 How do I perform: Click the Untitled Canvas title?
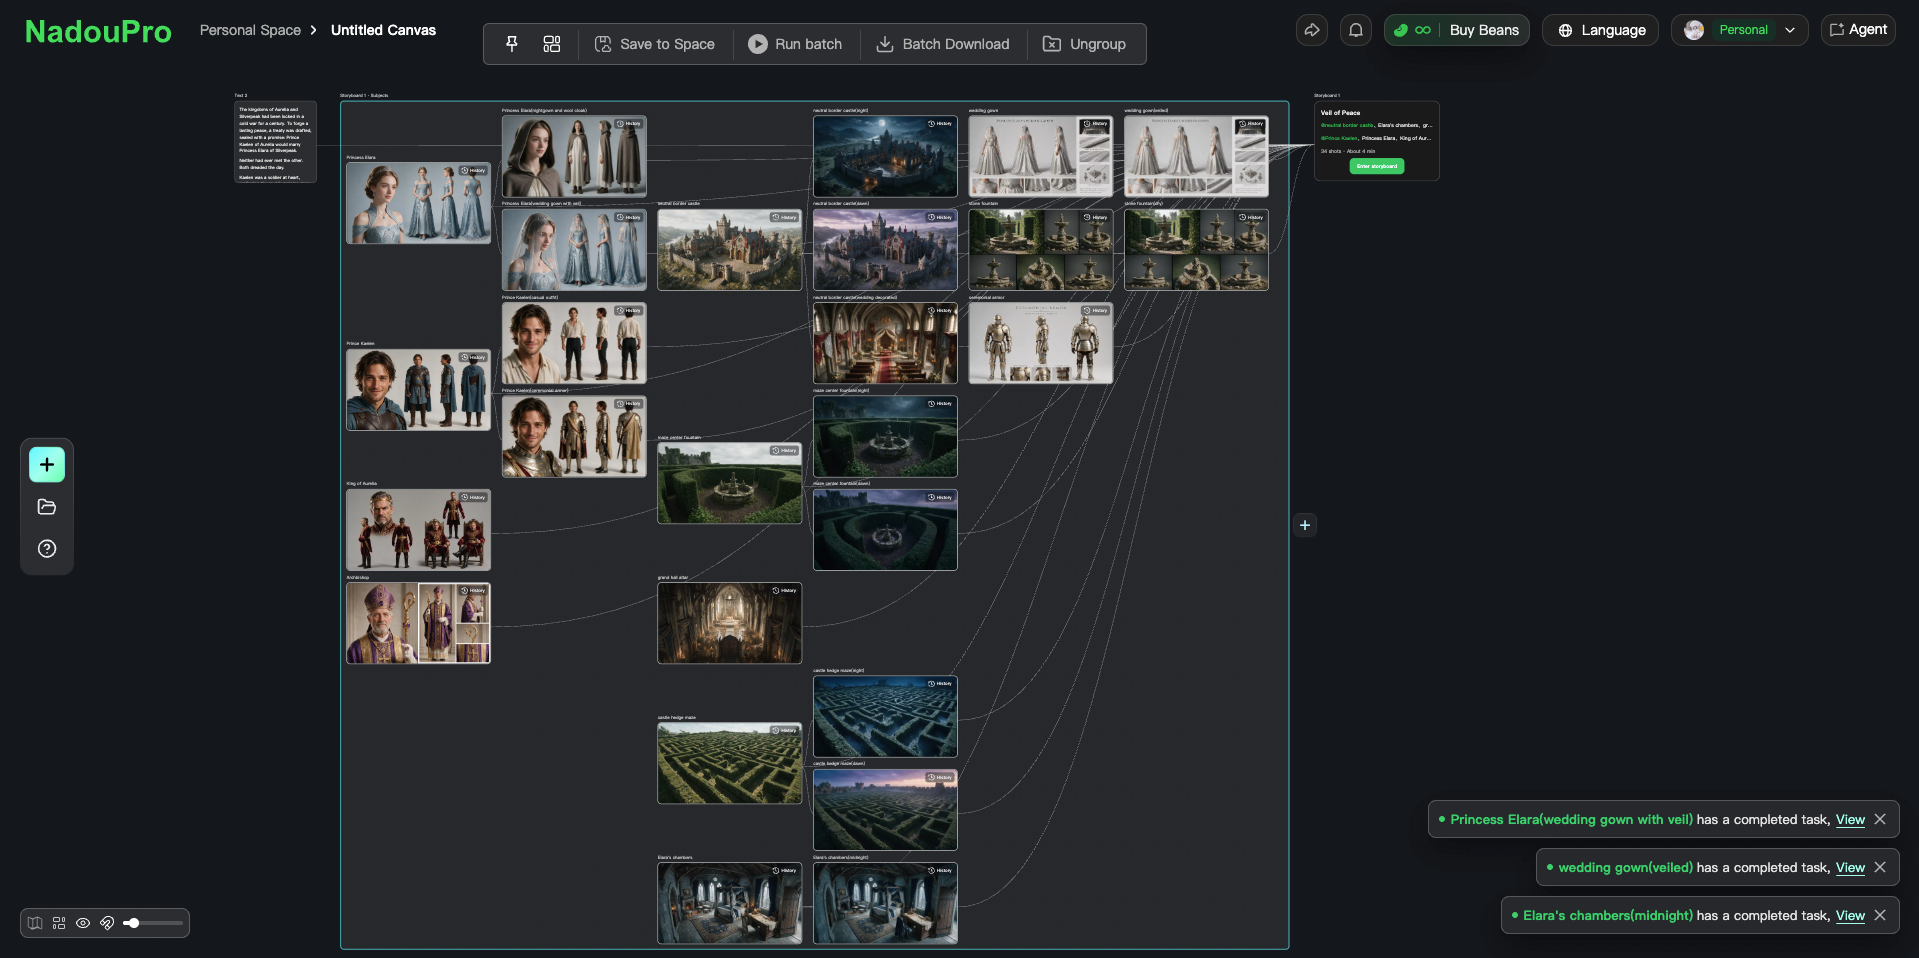(383, 30)
